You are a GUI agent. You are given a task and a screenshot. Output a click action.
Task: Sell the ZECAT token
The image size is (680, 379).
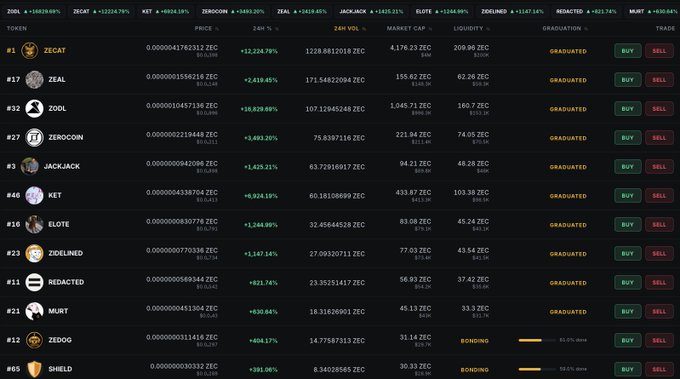pyautogui.click(x=659, y=51)
